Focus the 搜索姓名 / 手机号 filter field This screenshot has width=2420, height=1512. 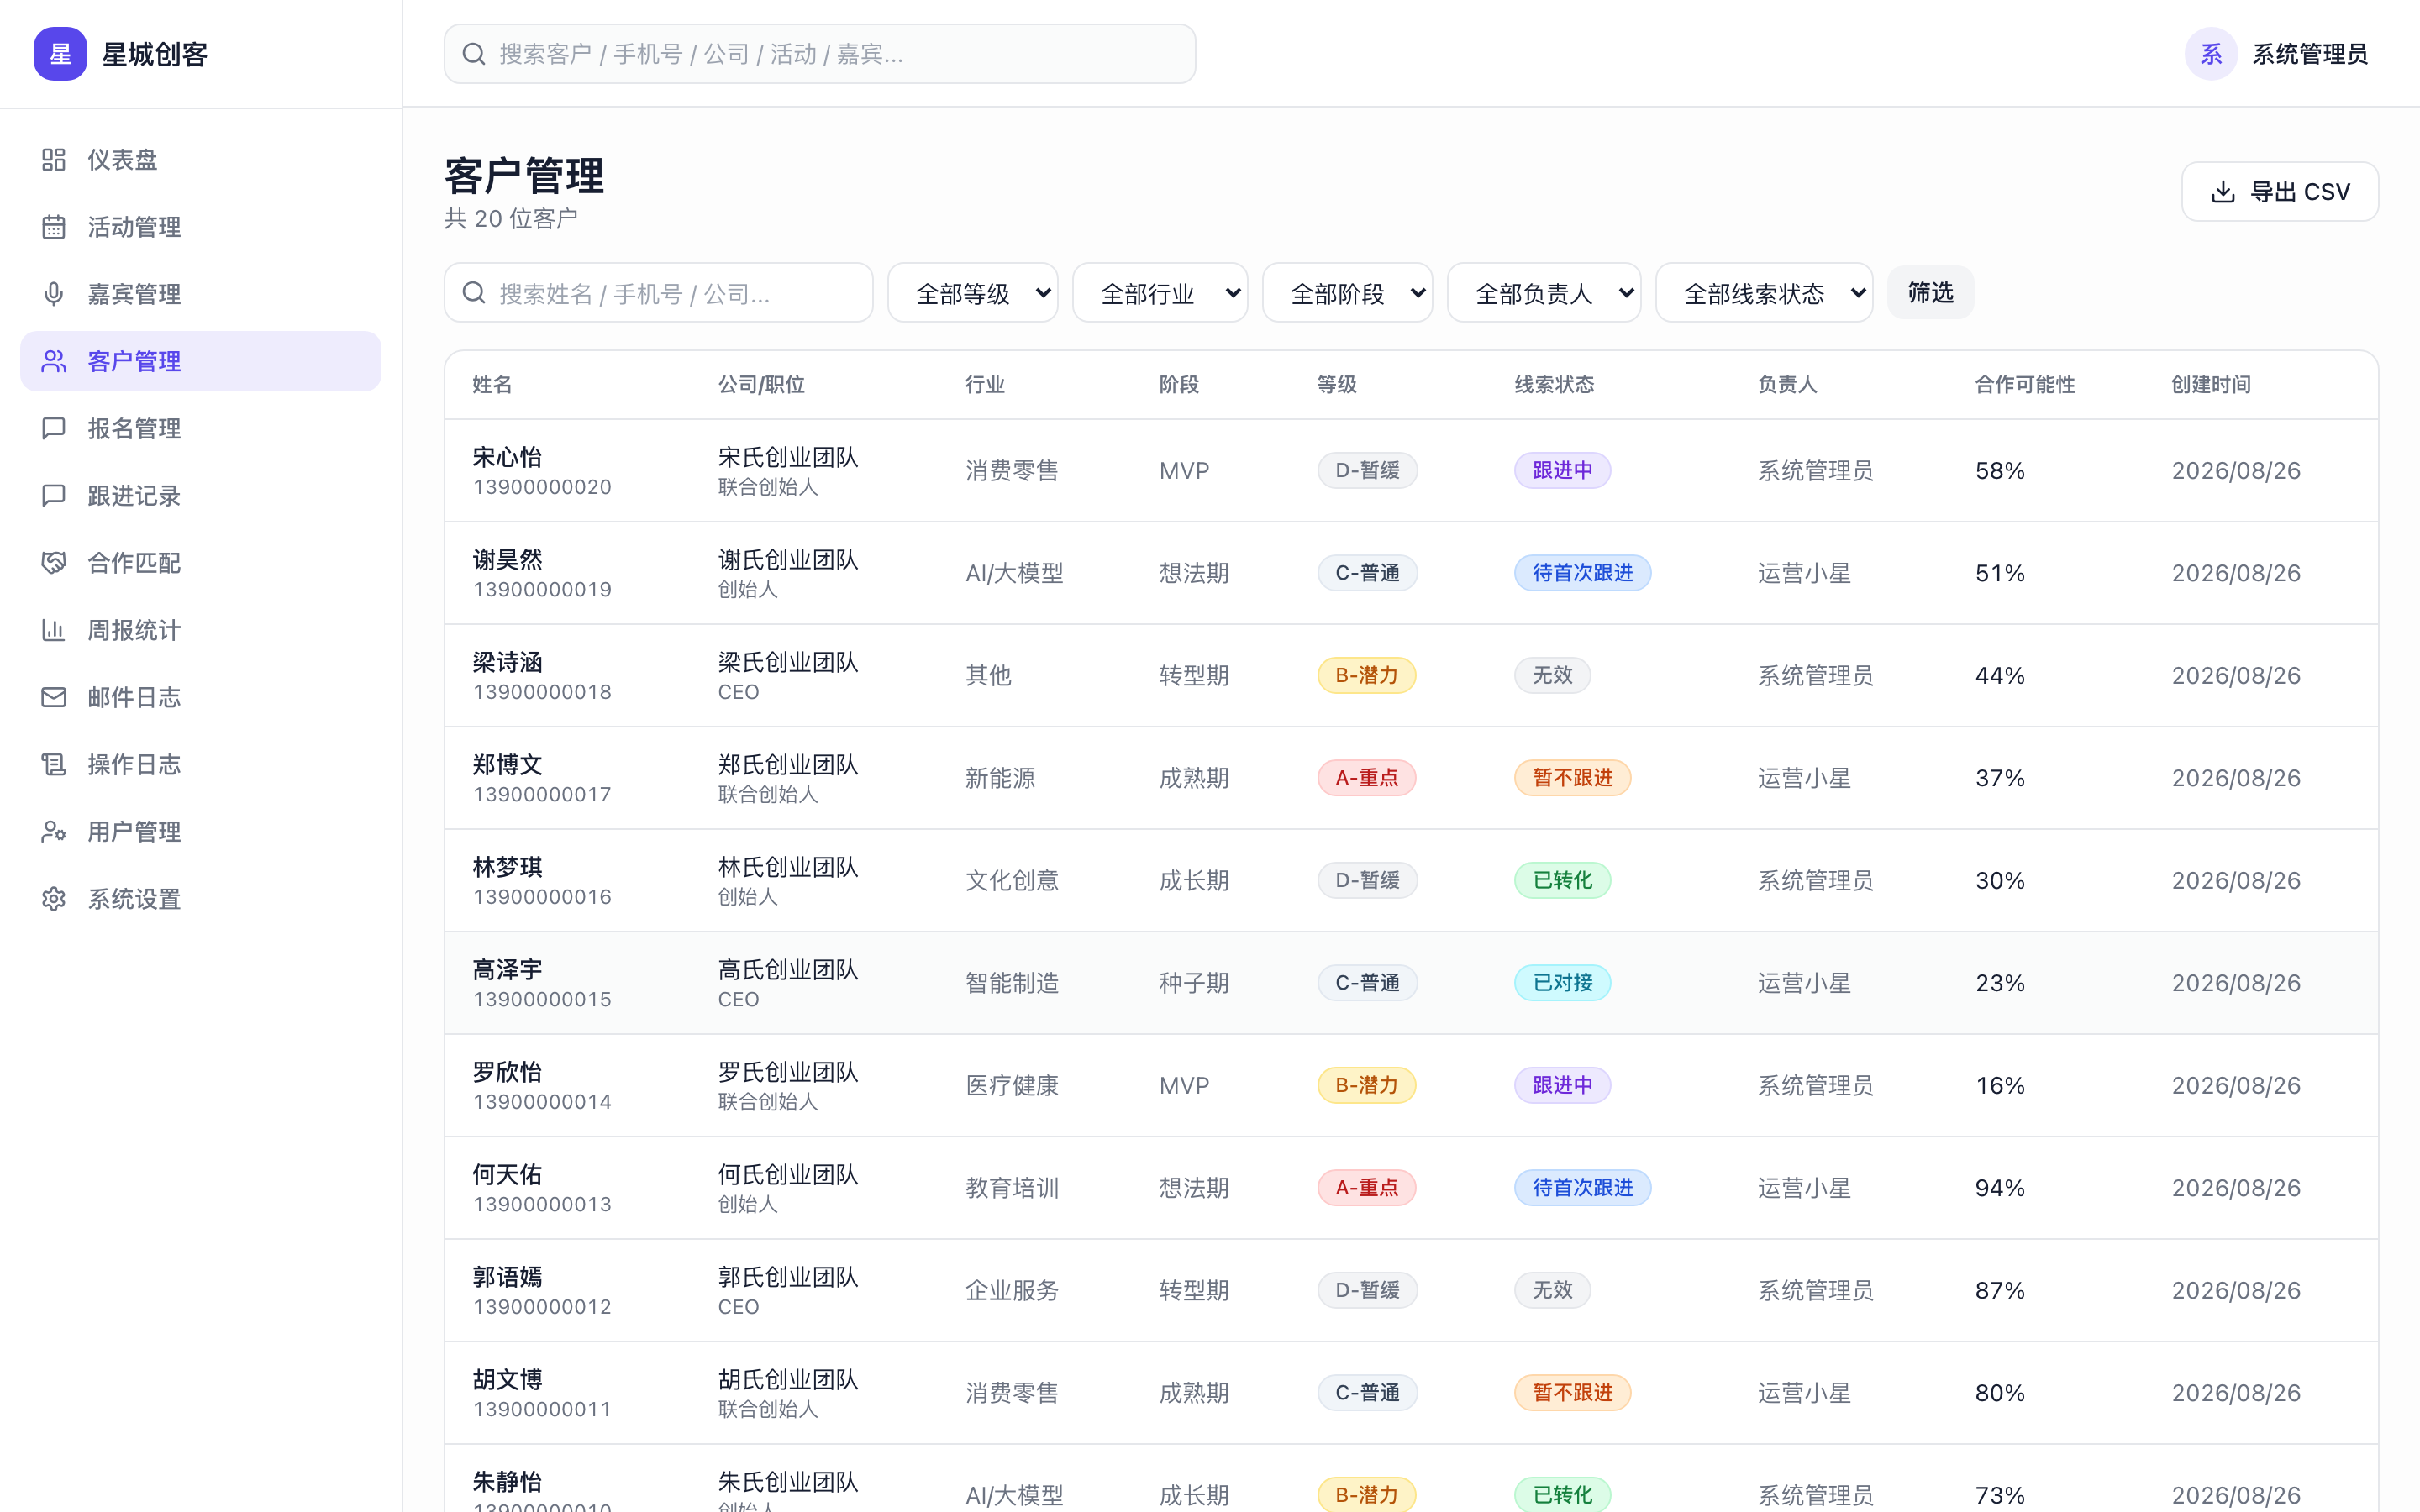coord(658,293)
